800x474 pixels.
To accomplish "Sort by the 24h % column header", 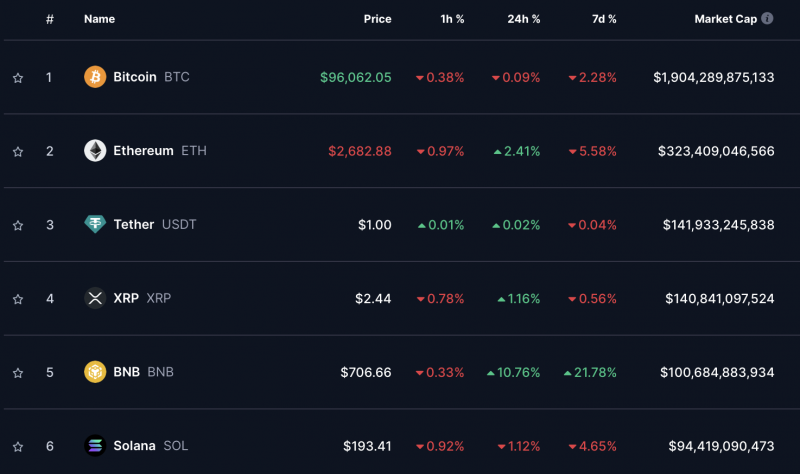I will (x=523, y=19).
